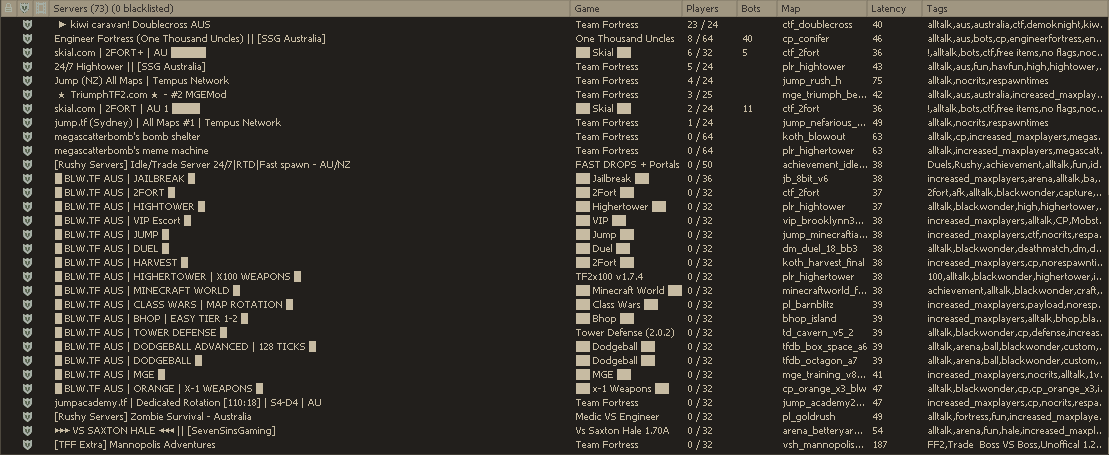1109x455 pixels.
Task: Click VAC shield on Jump (NZ) All Maps row
Action: [27, 81]
